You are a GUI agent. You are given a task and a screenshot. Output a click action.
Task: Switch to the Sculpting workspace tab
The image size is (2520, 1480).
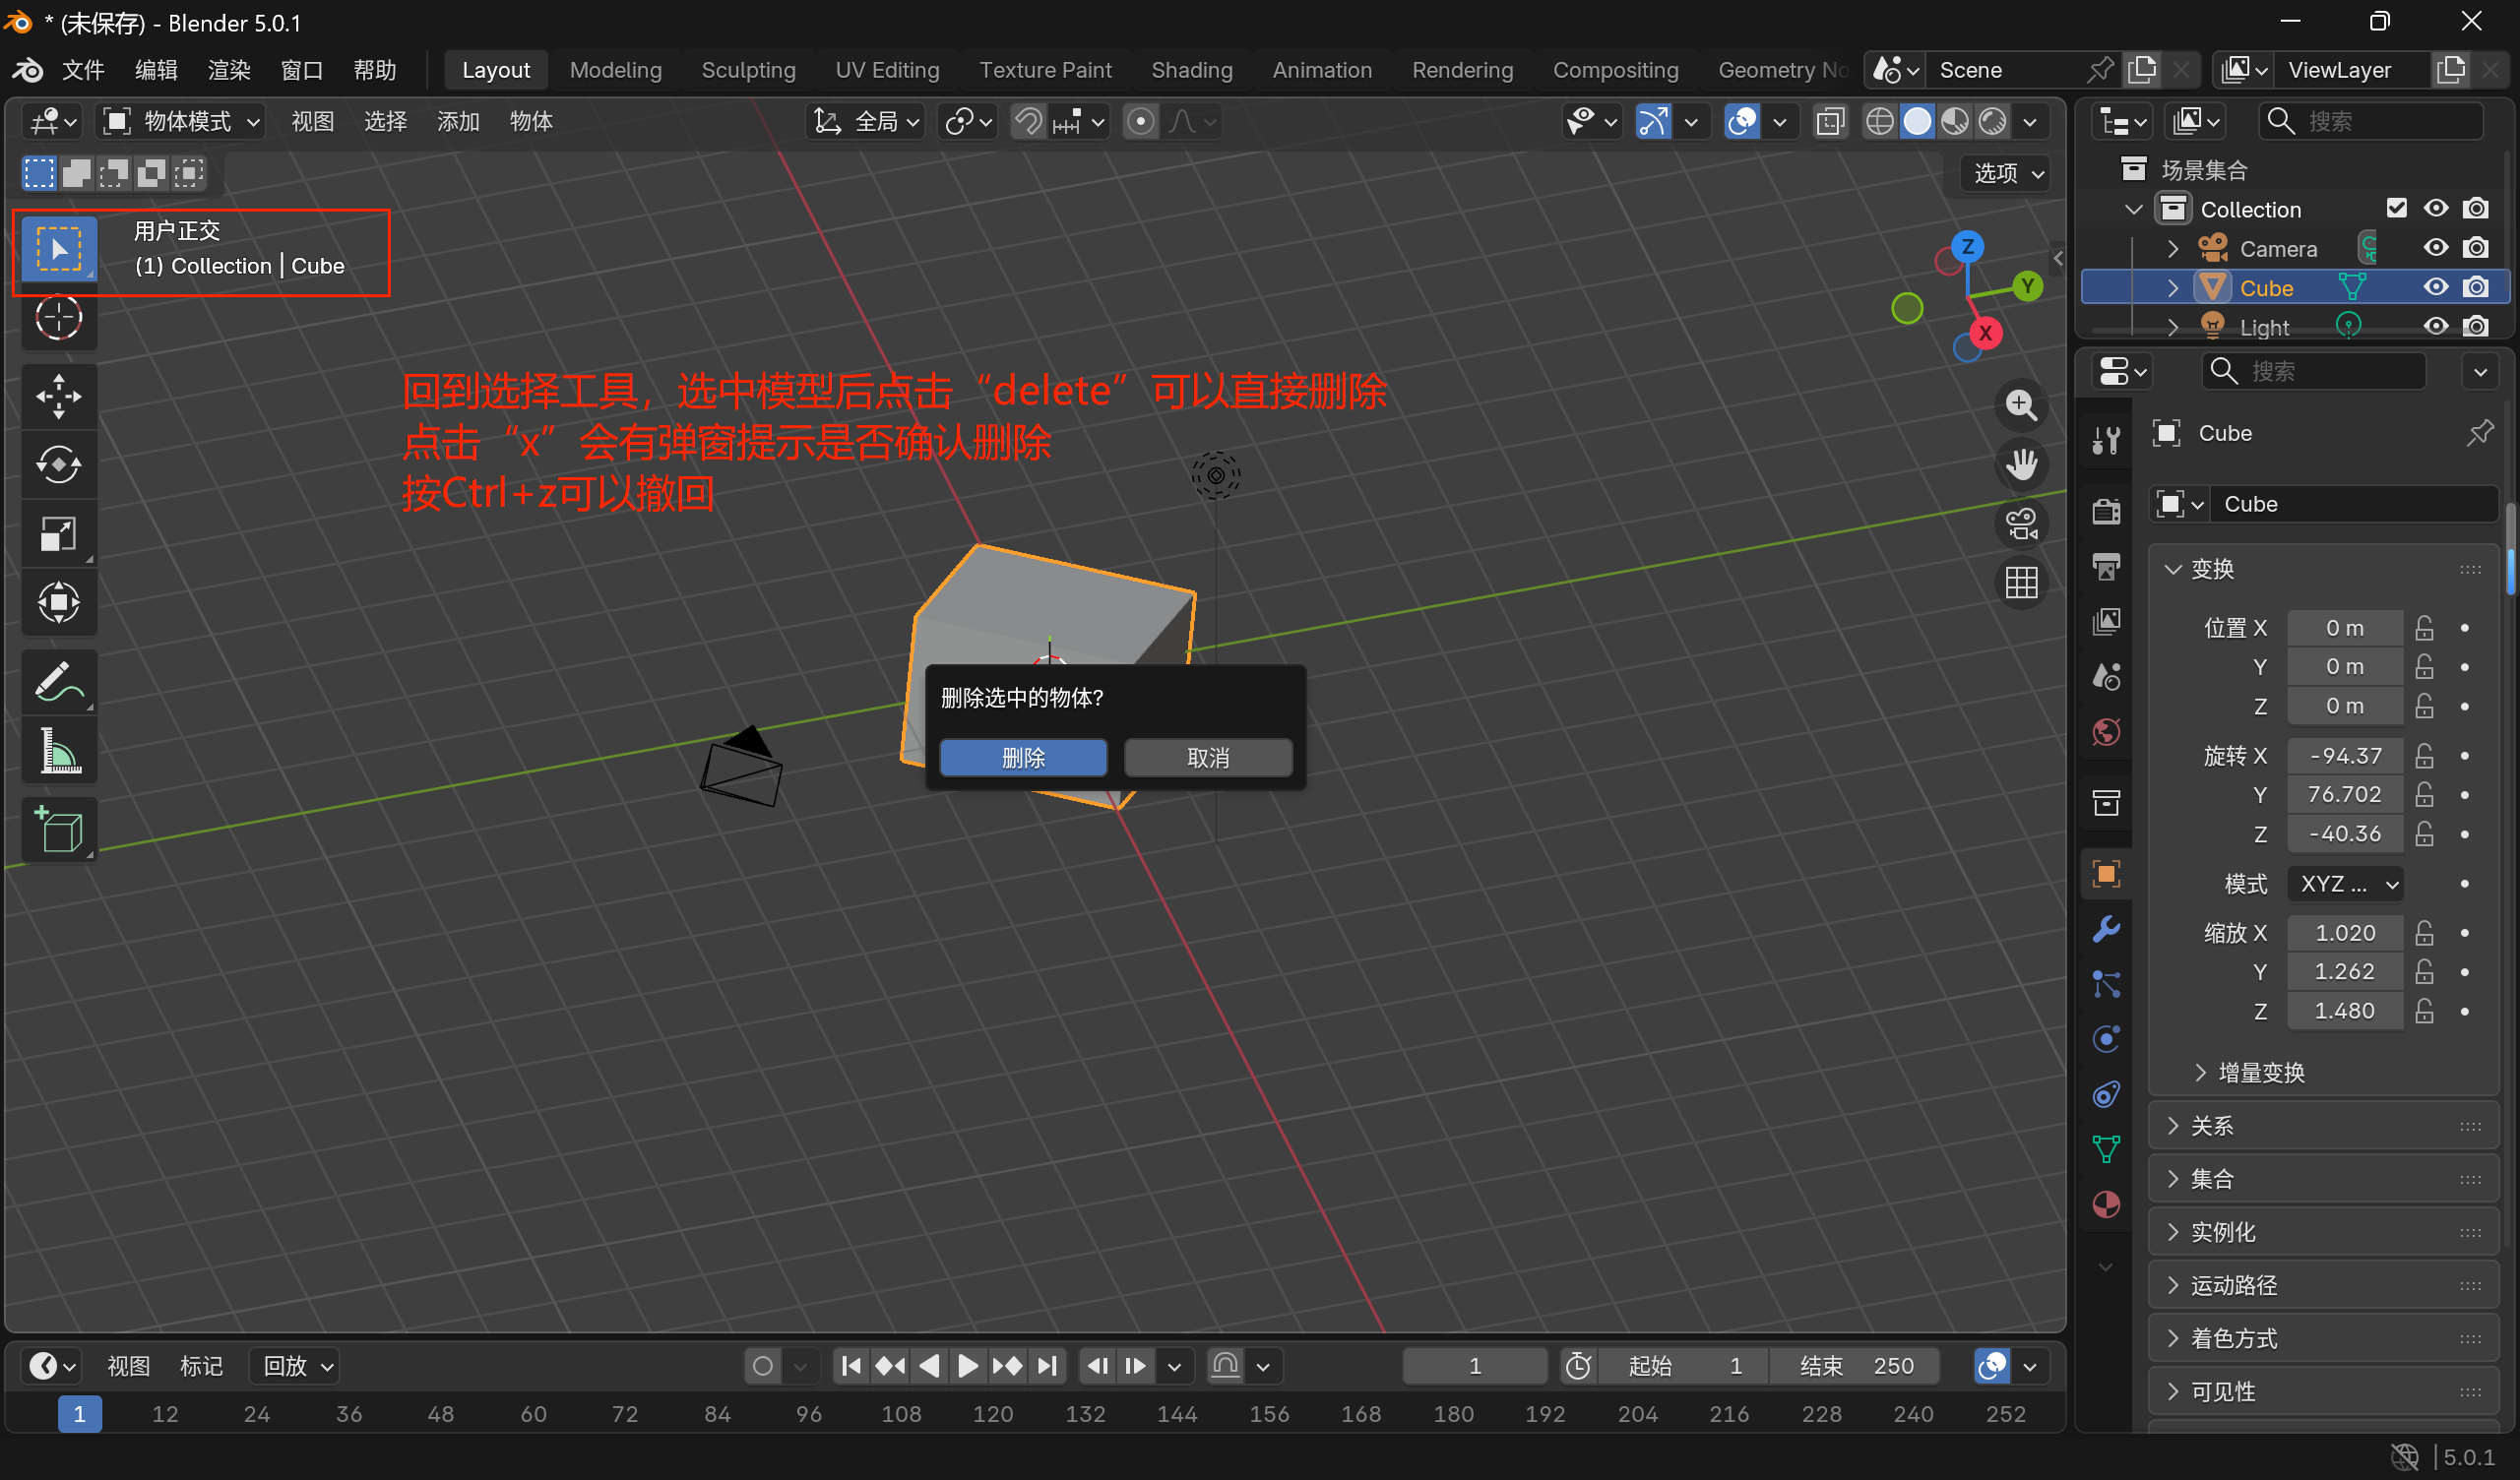coord(748,70)
